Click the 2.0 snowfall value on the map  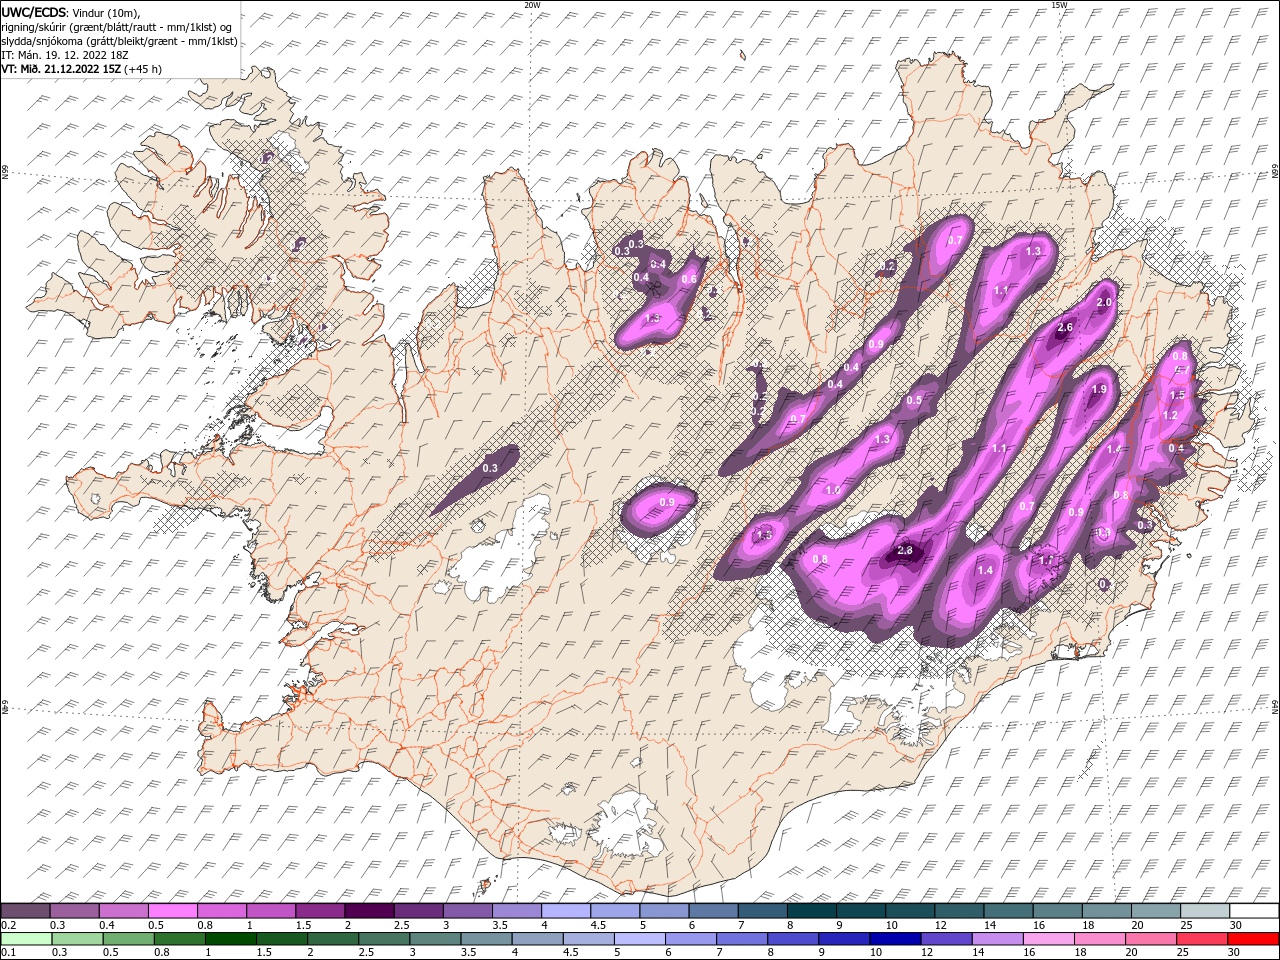tap(1105, 303)
